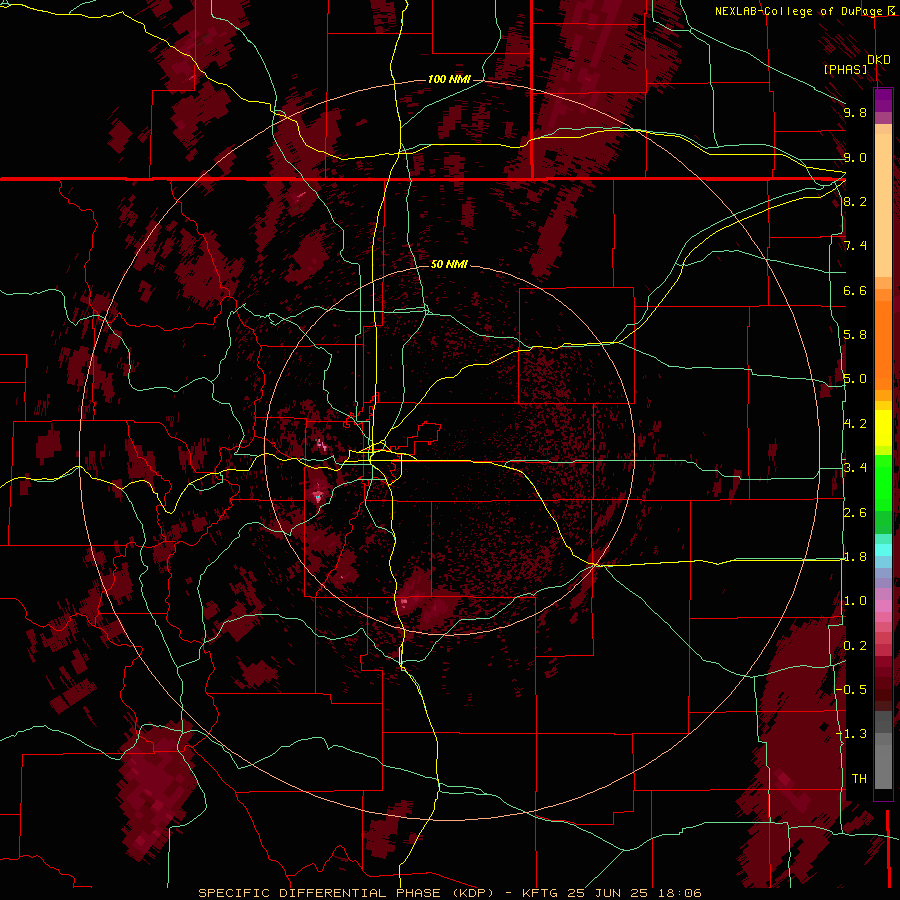Click the 3.4 scale value
Viewport: 900px width, 900px height.
855,468
